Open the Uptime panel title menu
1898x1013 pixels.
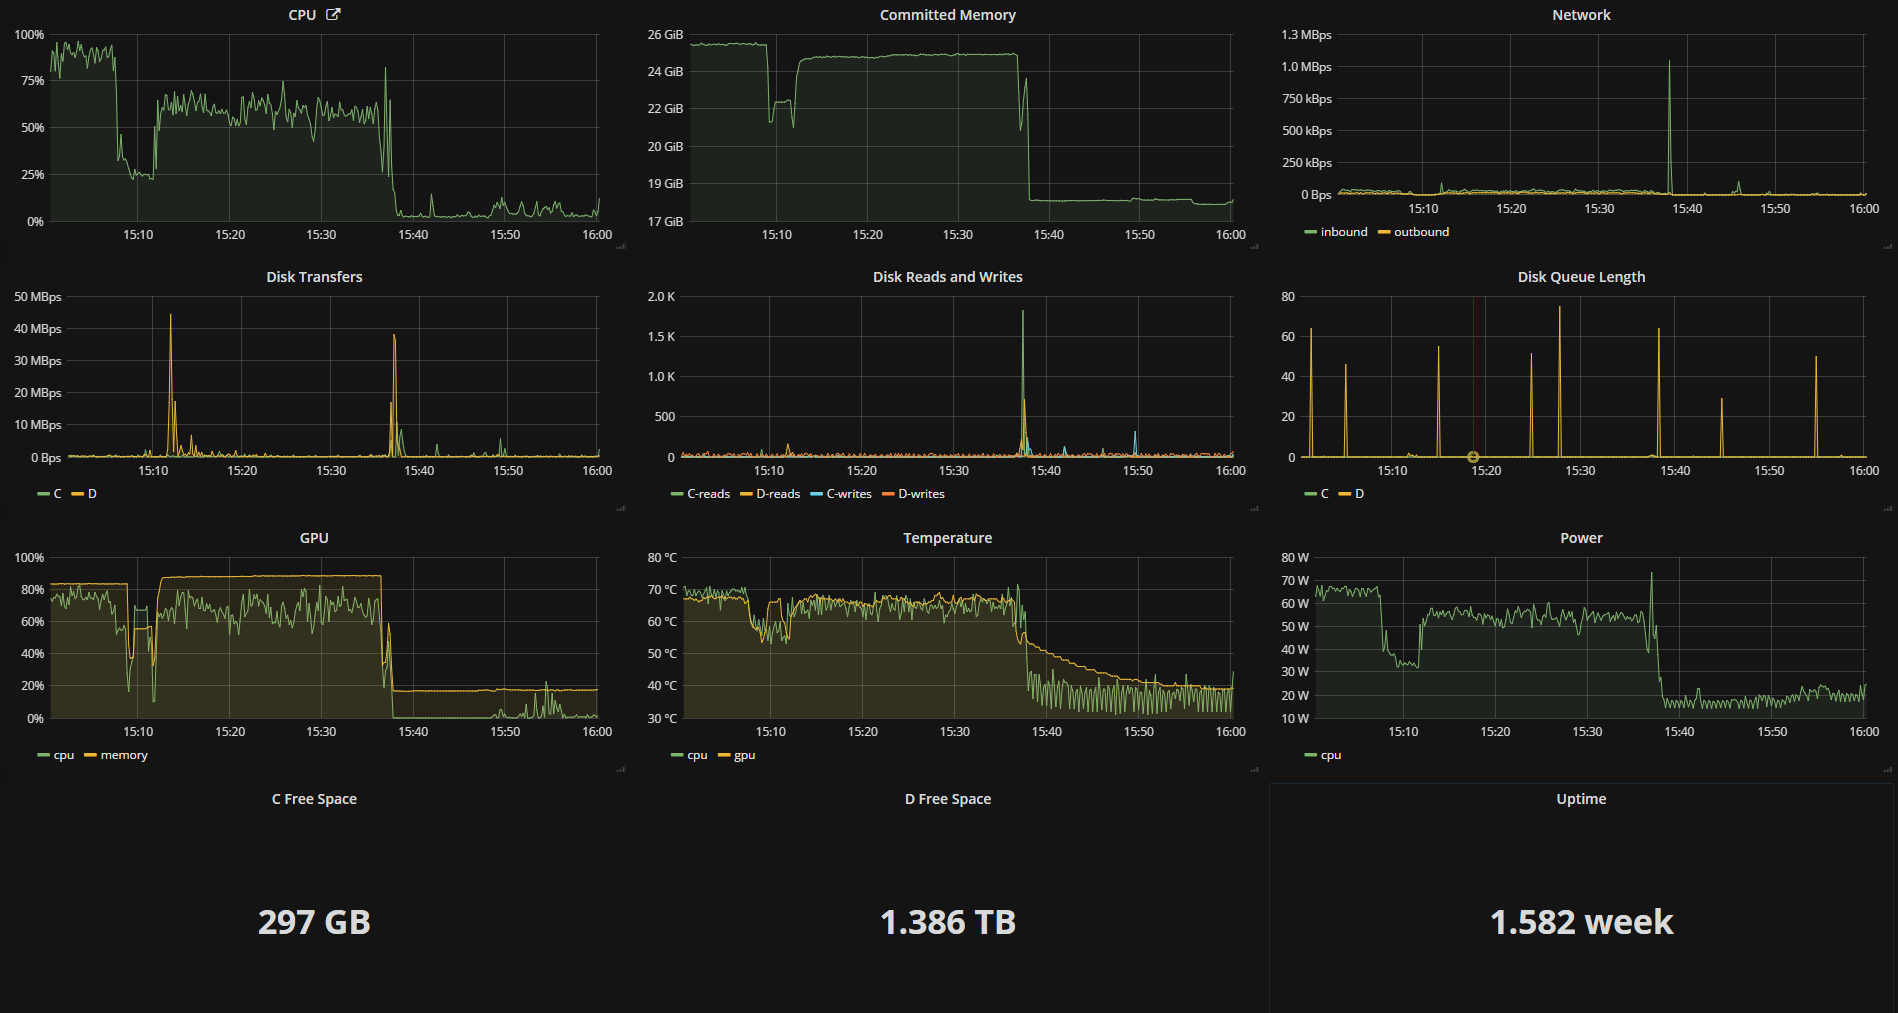pos(1581,799)
